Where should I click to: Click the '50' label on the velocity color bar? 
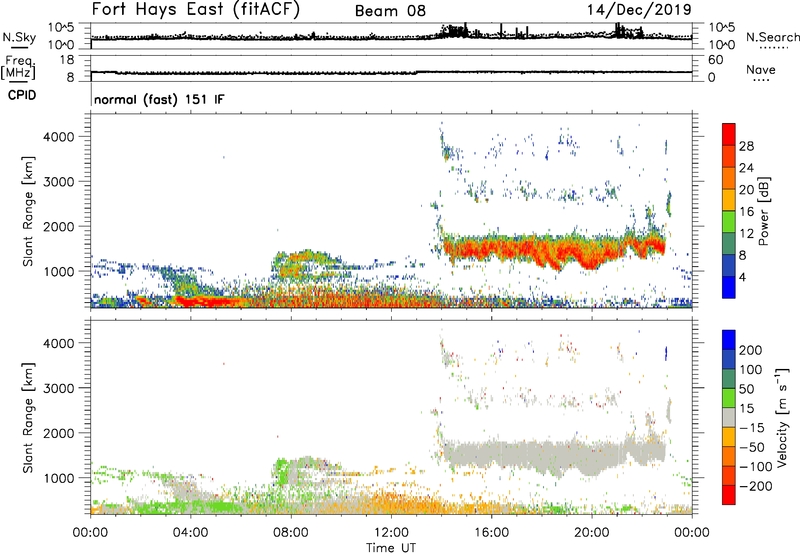[x=746, y=389]
